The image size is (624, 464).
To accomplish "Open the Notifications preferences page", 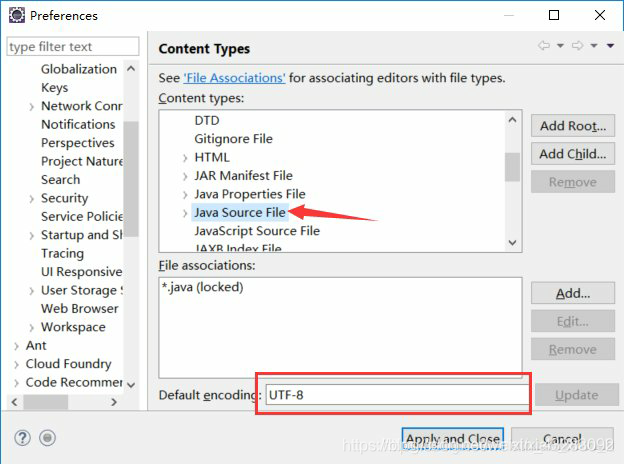I will coord(78,125).
